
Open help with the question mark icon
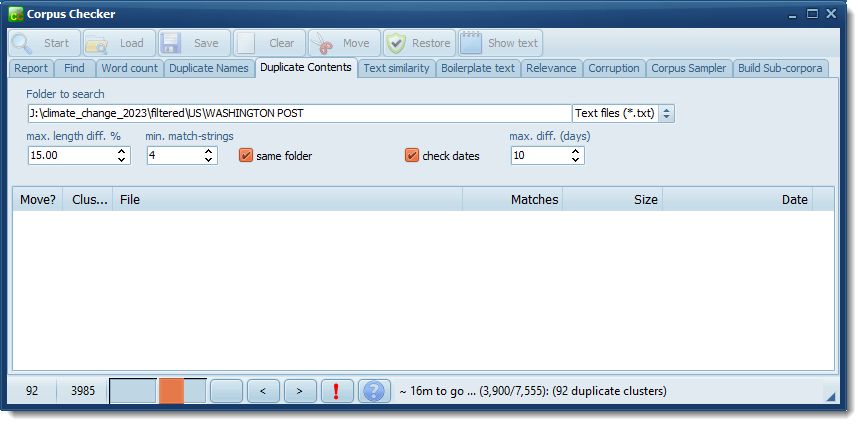pos(374,391)
